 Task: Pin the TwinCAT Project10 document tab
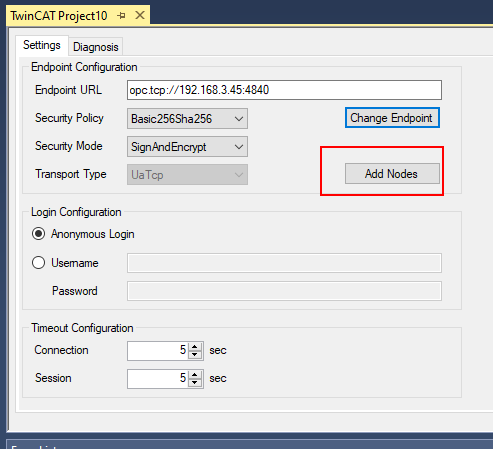click(122, 15)
